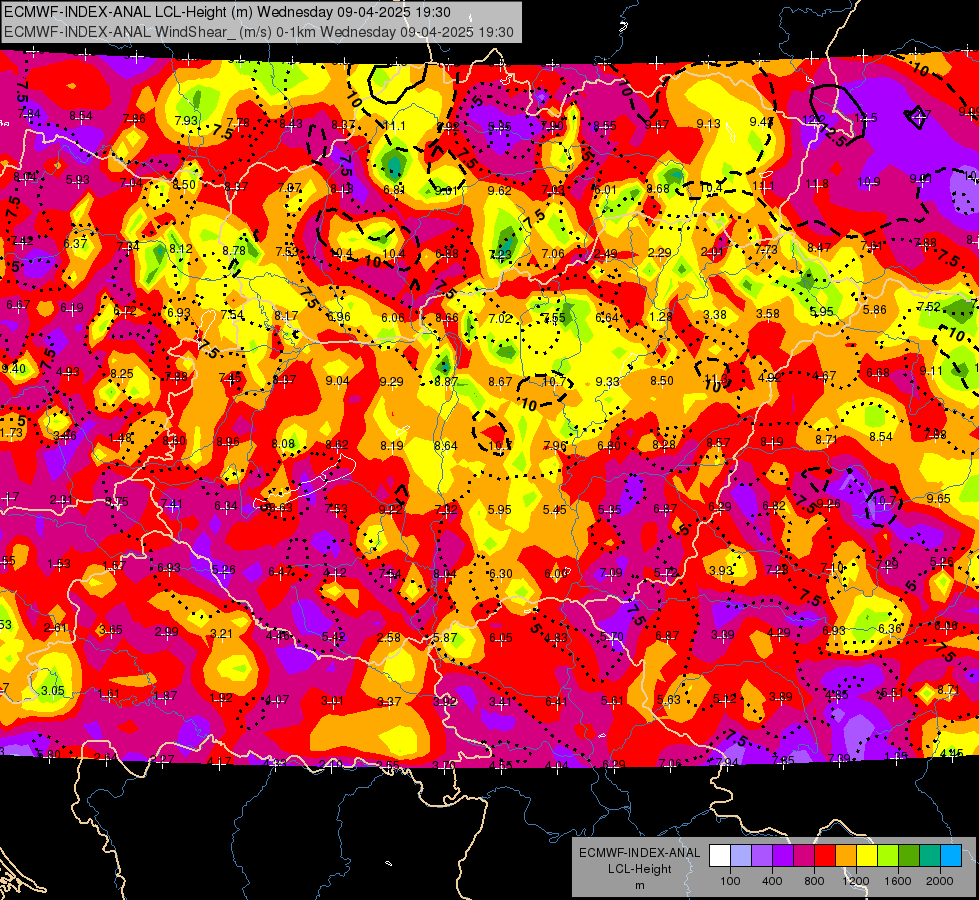This screenshot has height=900, width=979.
Task: Click the grid point value '9.13'
Action: (709, 124)
